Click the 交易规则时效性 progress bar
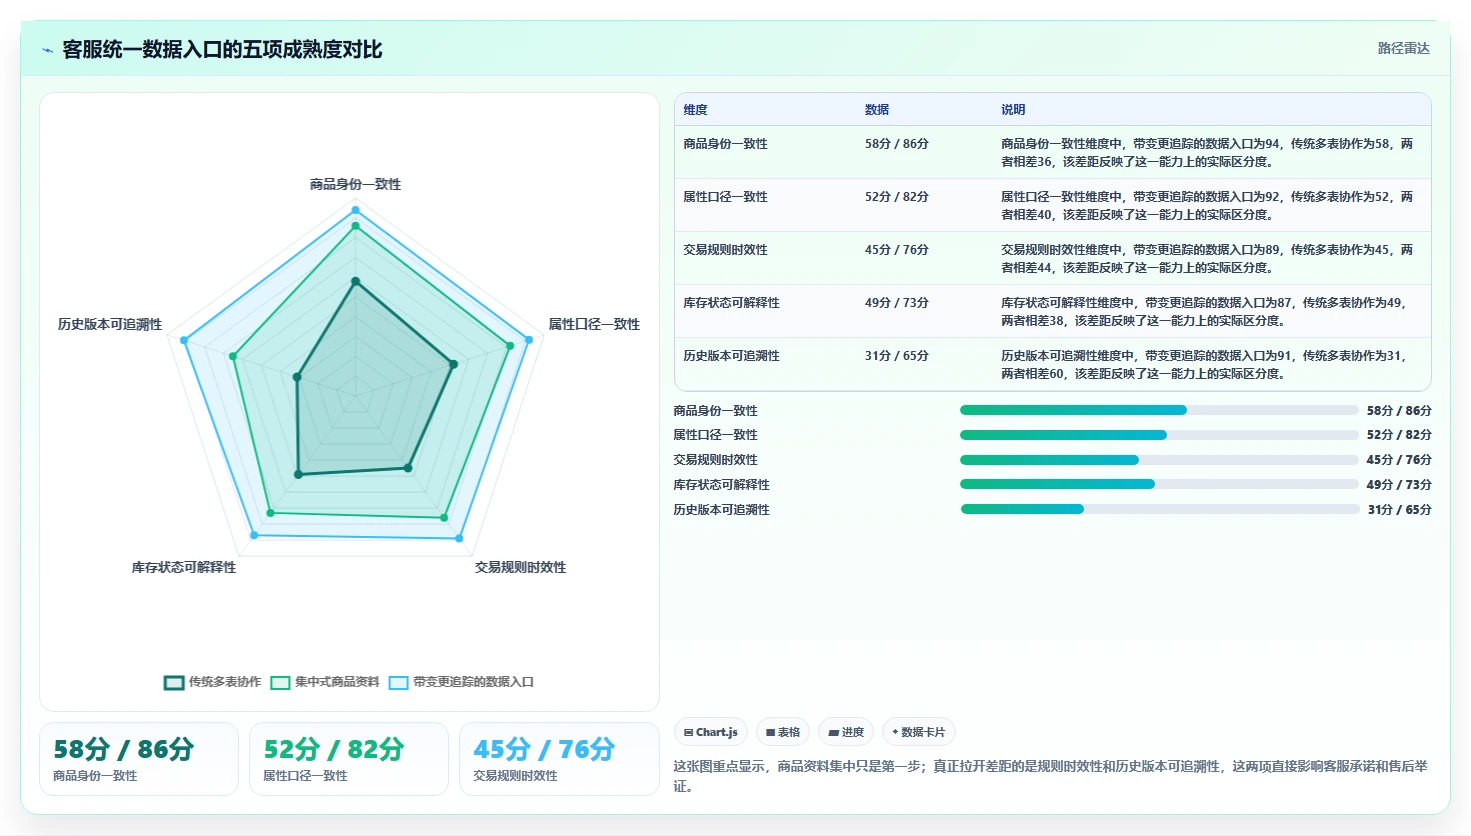The image size is (1471, 836). (x=1159, y=460)
